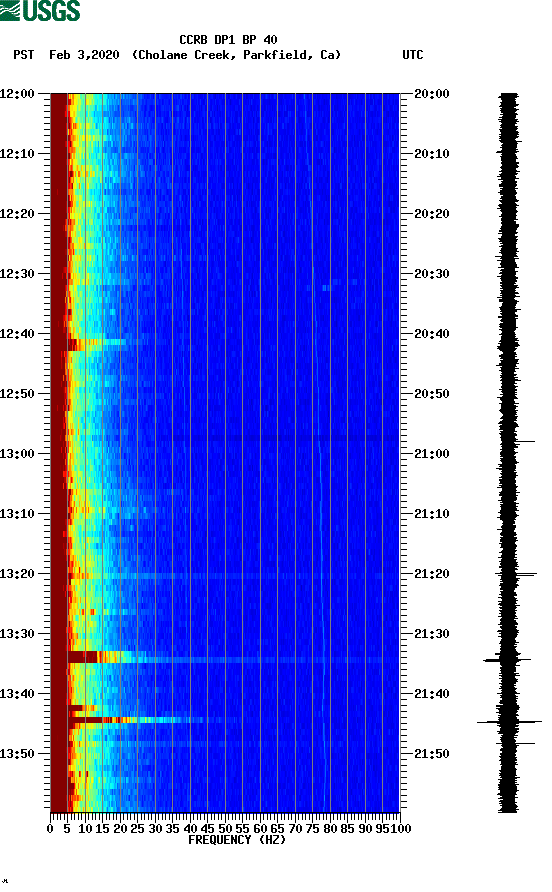This screenshot has height=892, width=552.
Task: Click the 13:40 PST time label
Action: (x=17, y=694)
